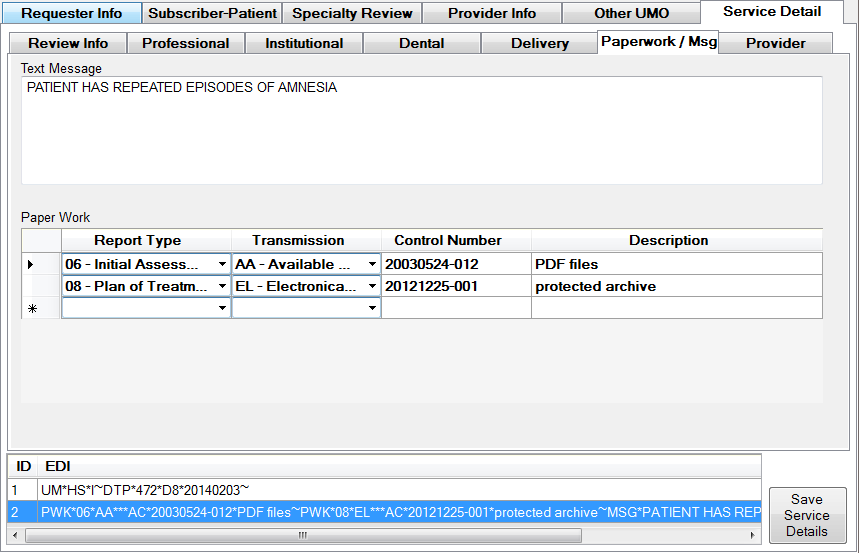Screen dimensions: 859x553
Task: Select the Provider Info tab
Action: click(x=492, y=14)
